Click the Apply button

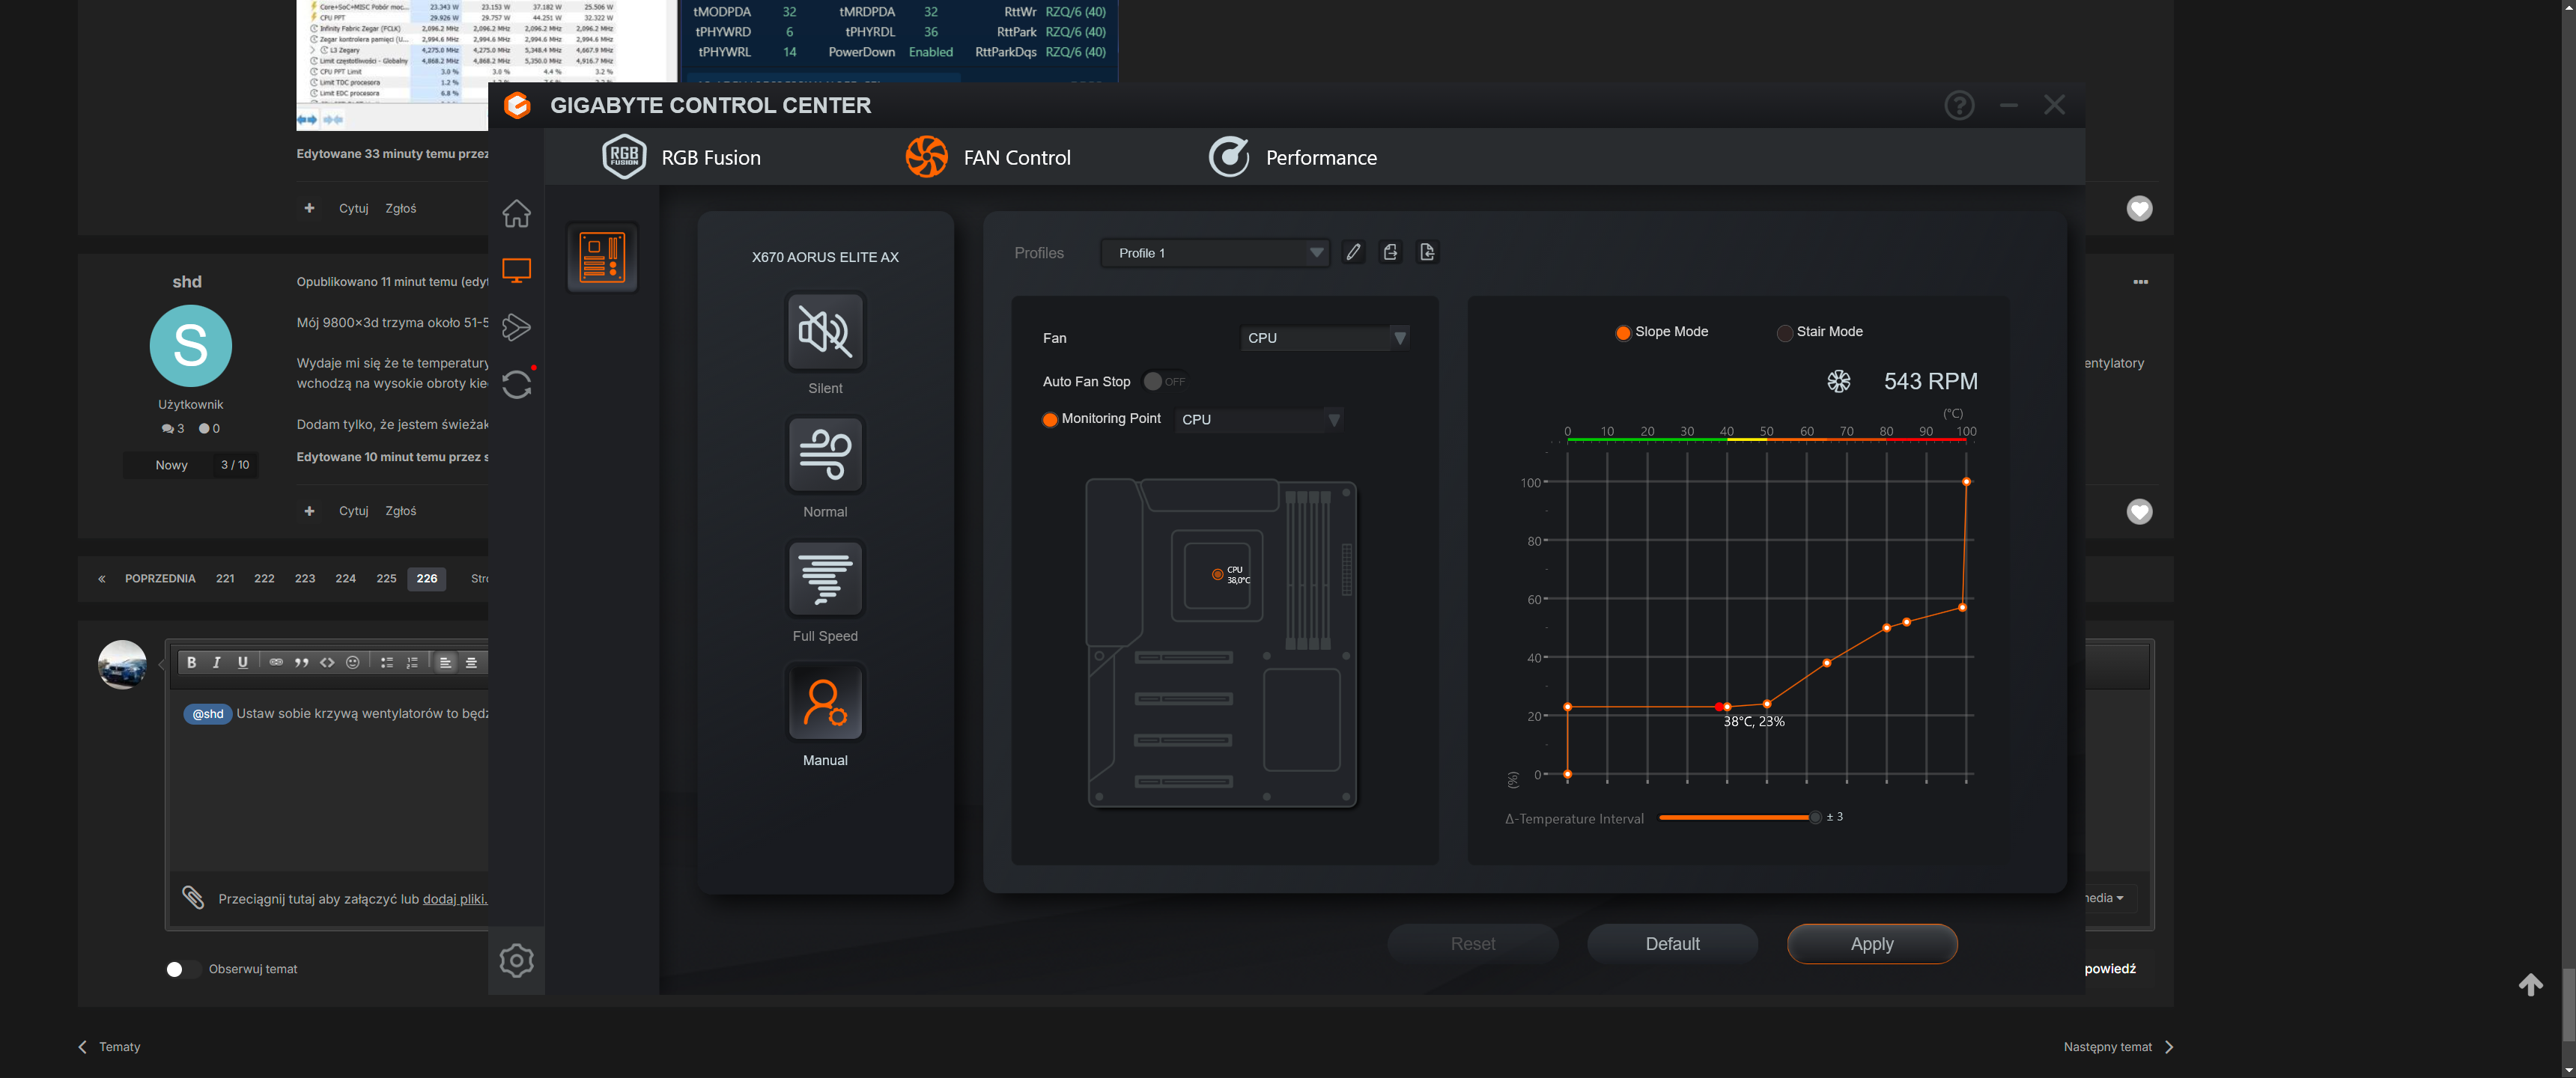click(1871, 944)
